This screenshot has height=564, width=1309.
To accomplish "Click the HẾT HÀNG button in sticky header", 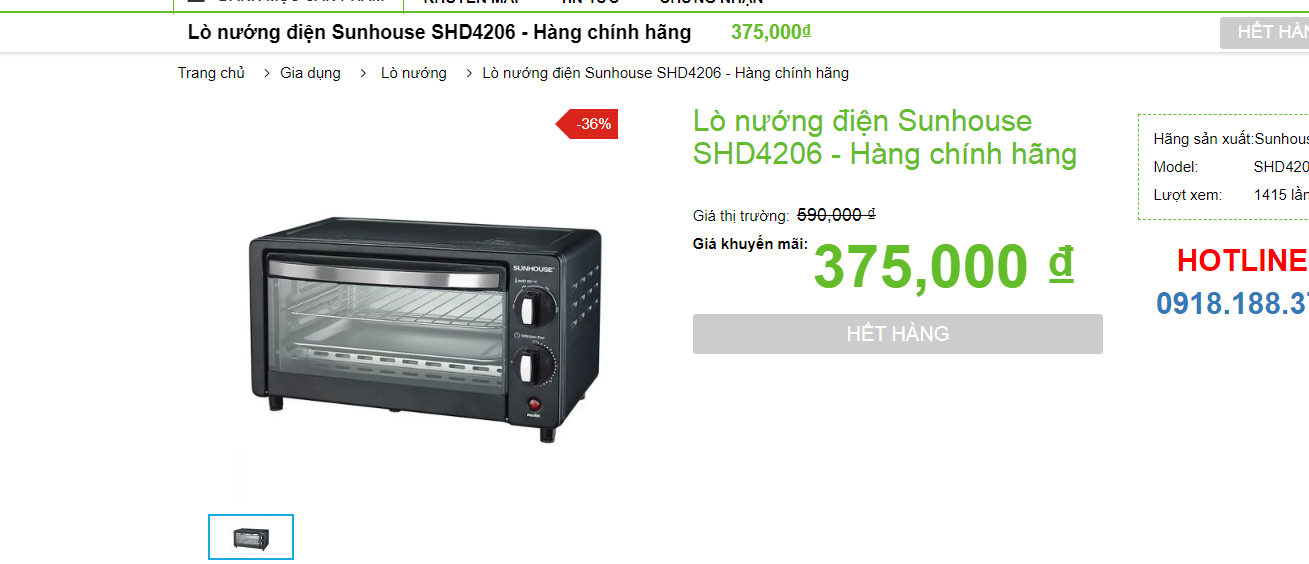I will coord(1264,32).
